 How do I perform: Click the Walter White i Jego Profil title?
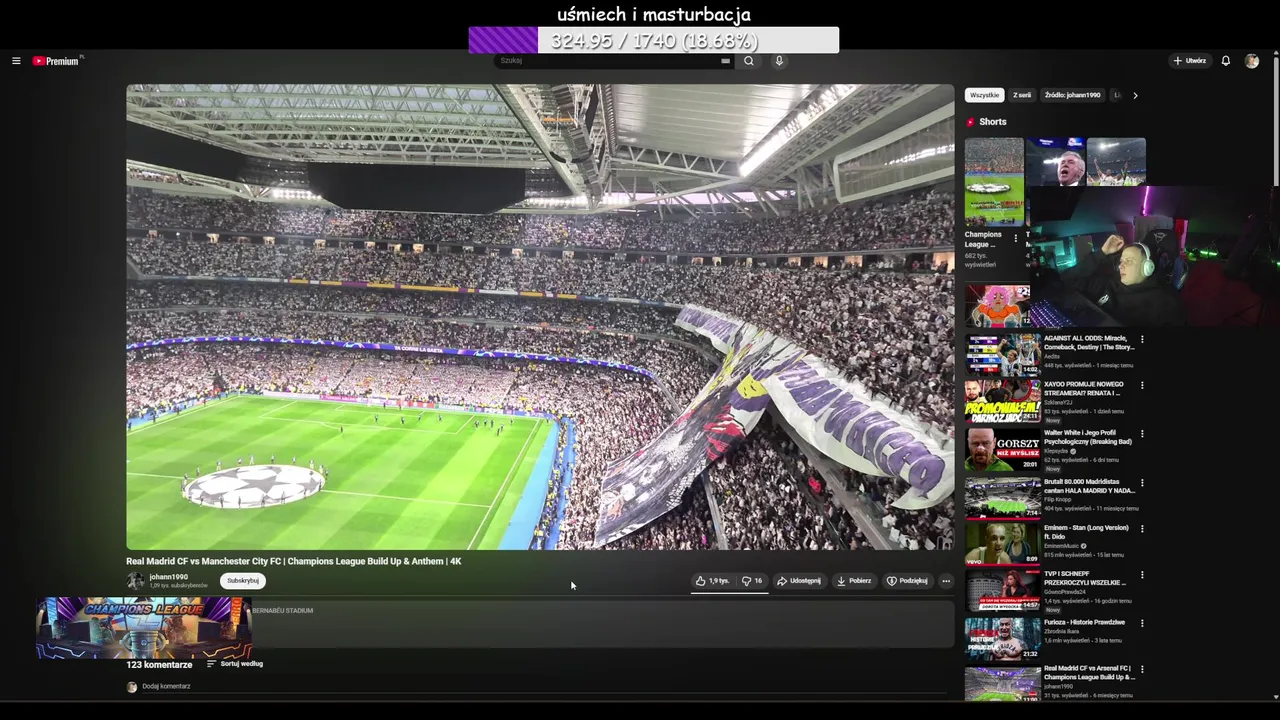point(1088,437)
